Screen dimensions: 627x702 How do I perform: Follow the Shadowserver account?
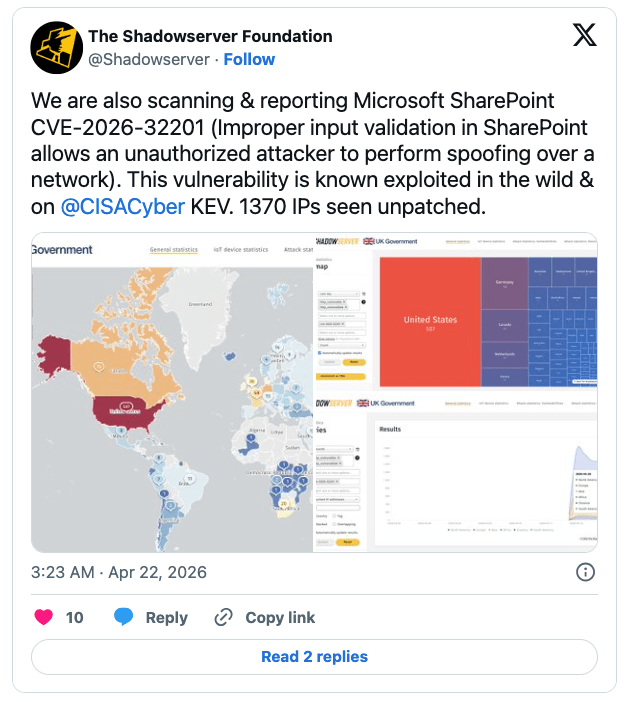[249, 59]
